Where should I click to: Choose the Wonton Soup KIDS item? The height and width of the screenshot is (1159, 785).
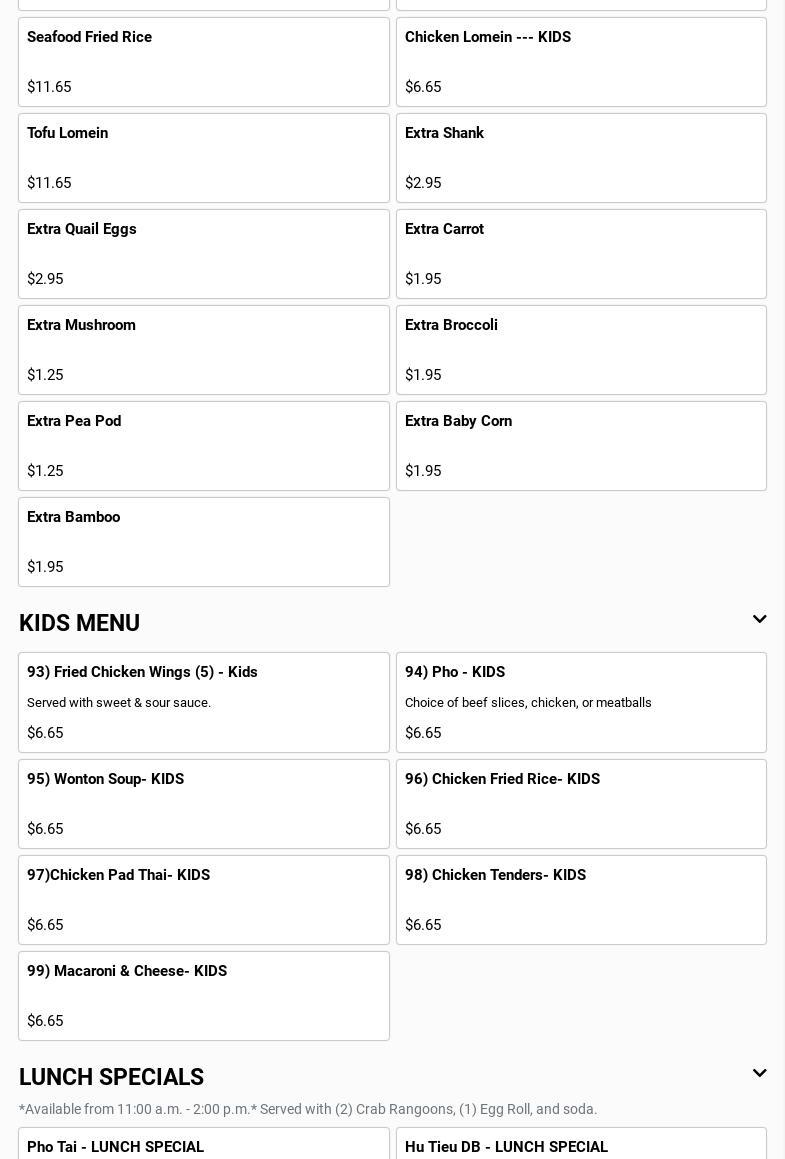pyautogui.click(x=204, y=804)
